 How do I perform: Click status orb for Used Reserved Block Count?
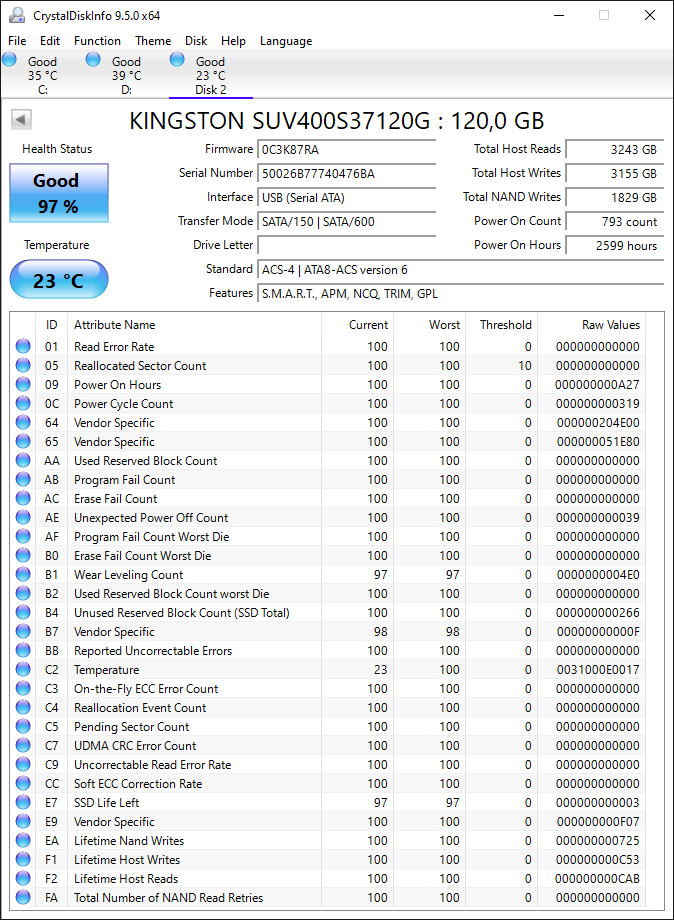click(x=23, y=461)
